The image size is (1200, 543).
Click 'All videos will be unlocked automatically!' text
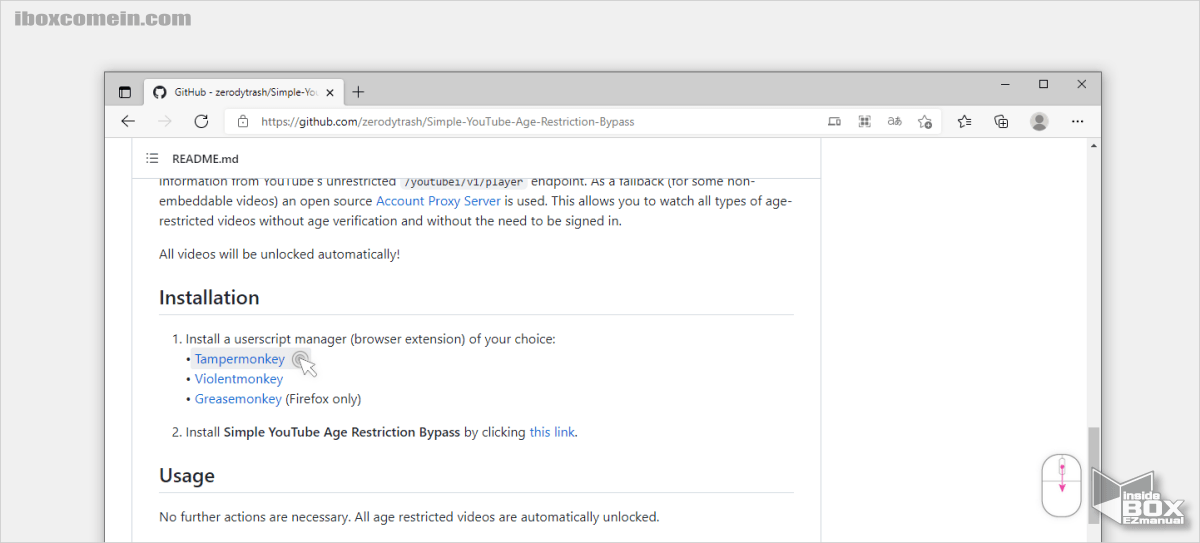point(279,254)
